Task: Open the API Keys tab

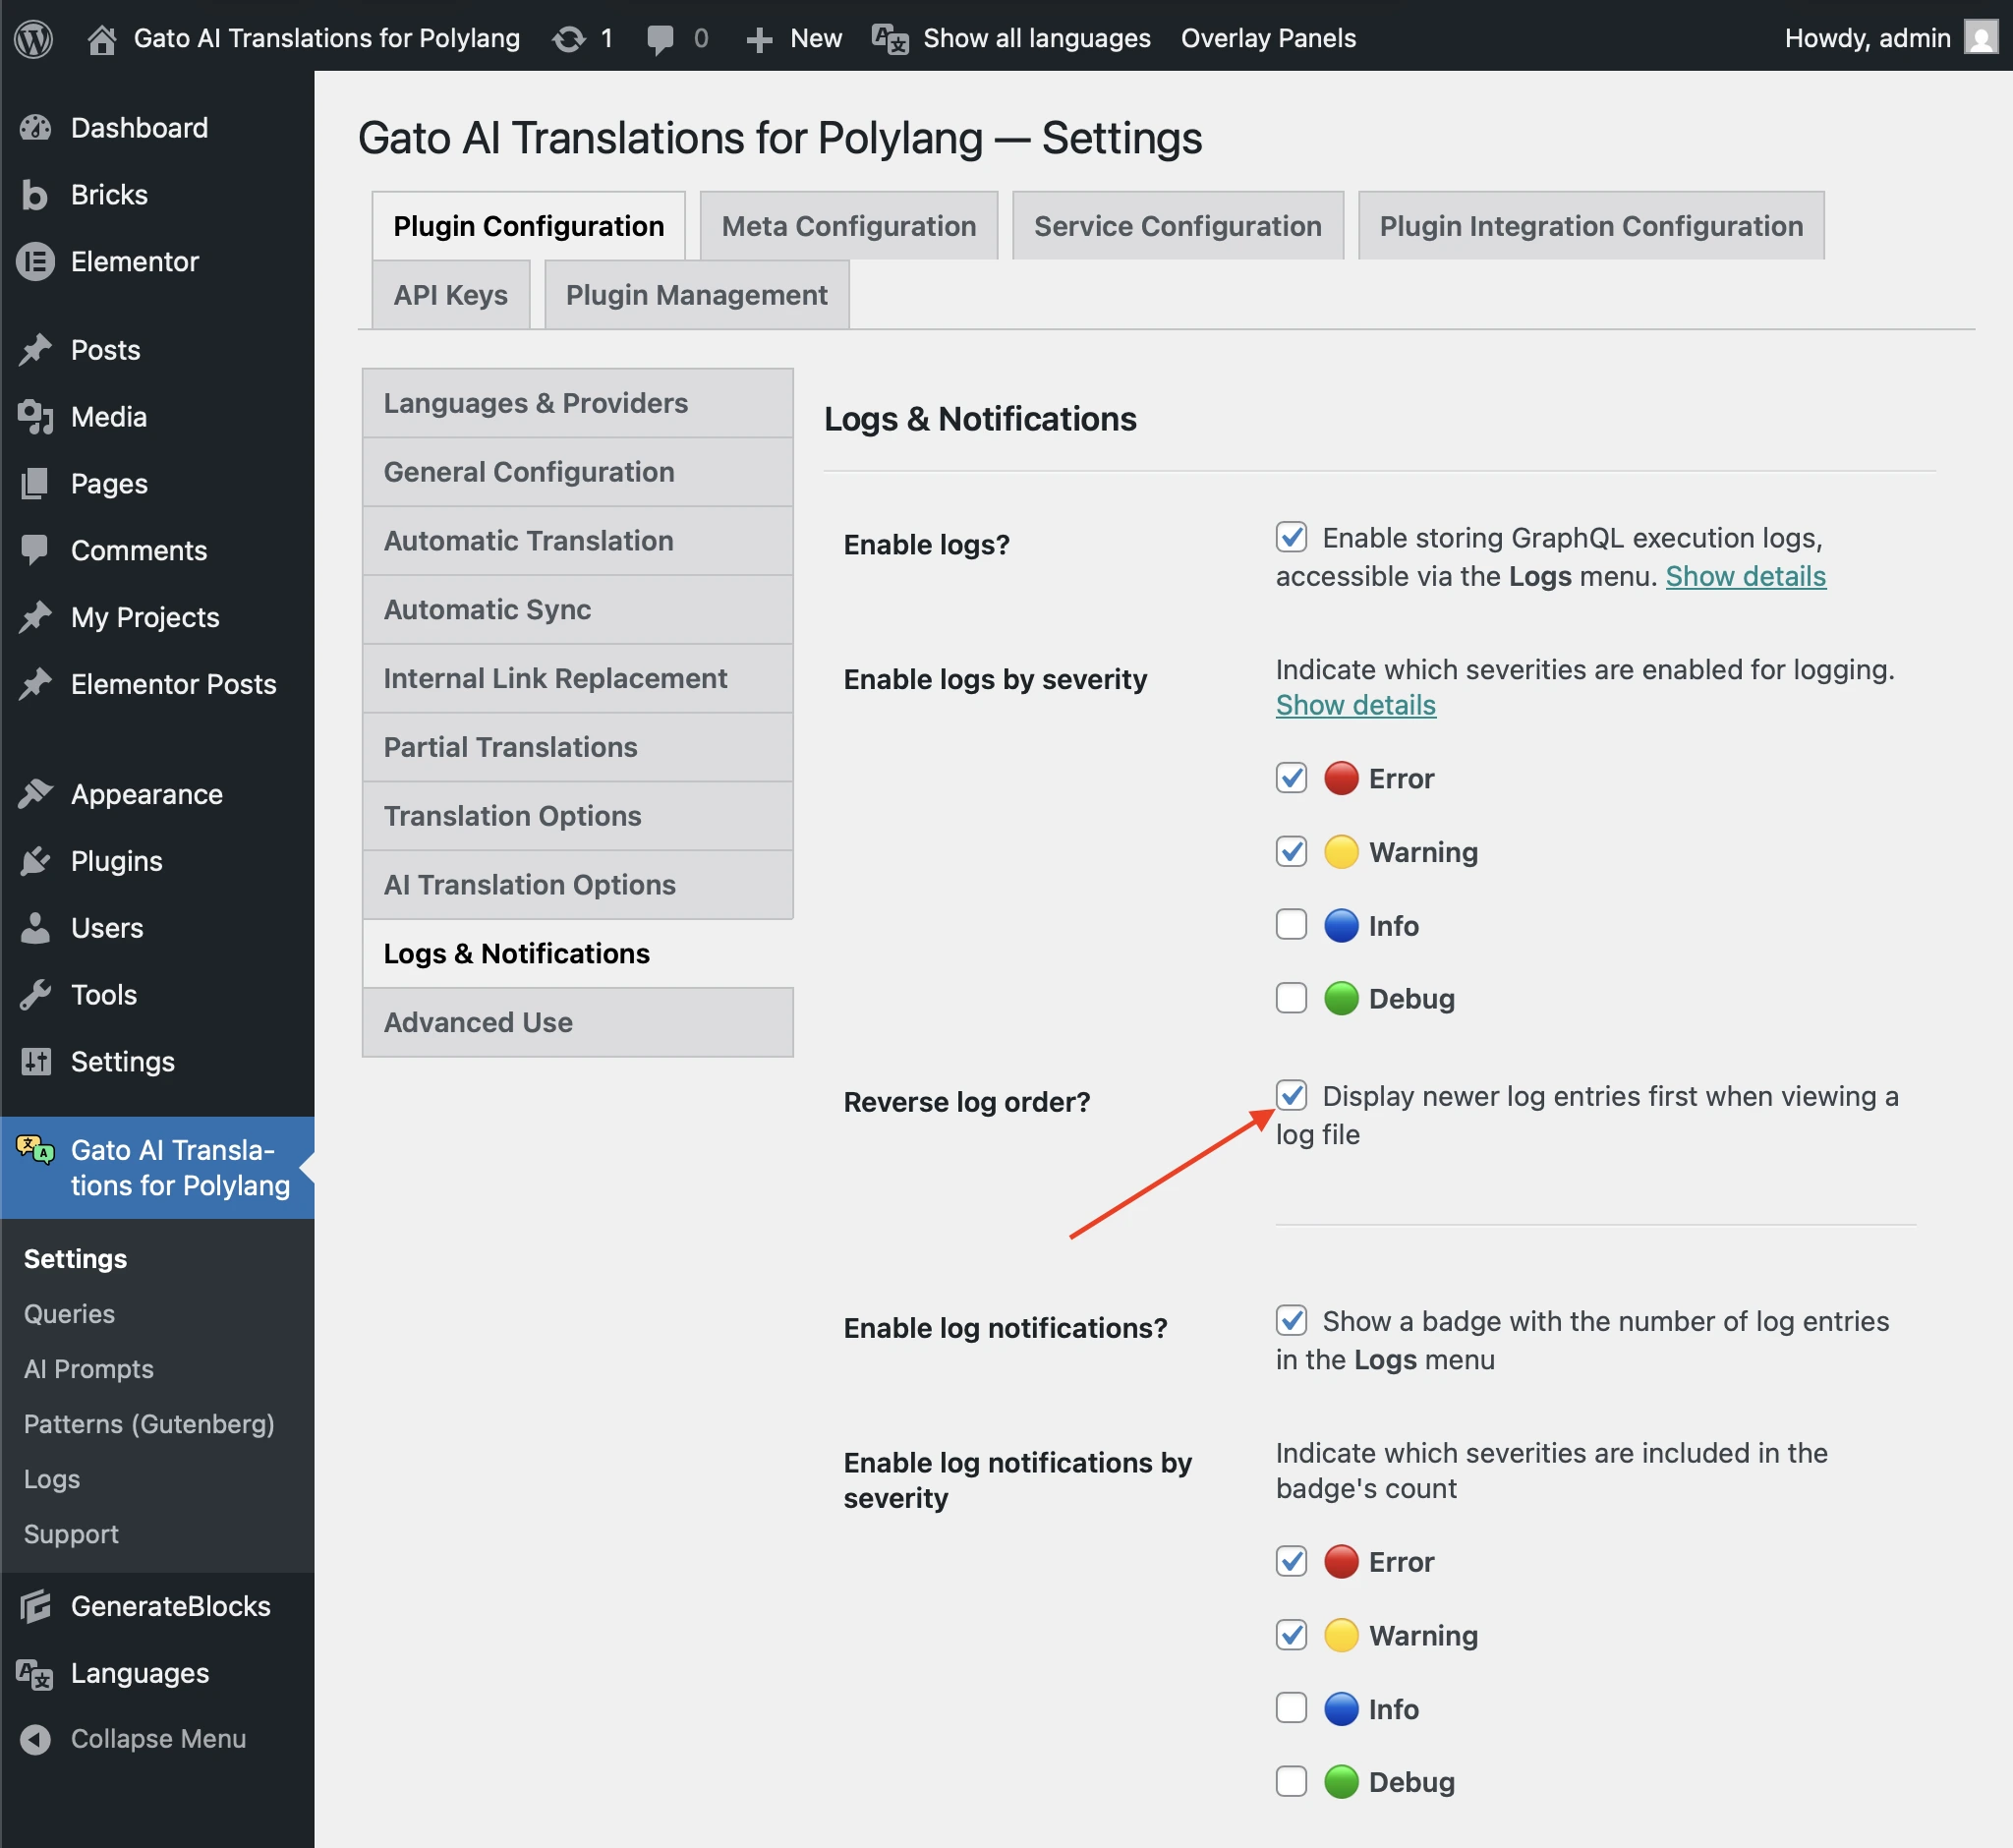Action: pyautogui.click(x=450, y=294)
